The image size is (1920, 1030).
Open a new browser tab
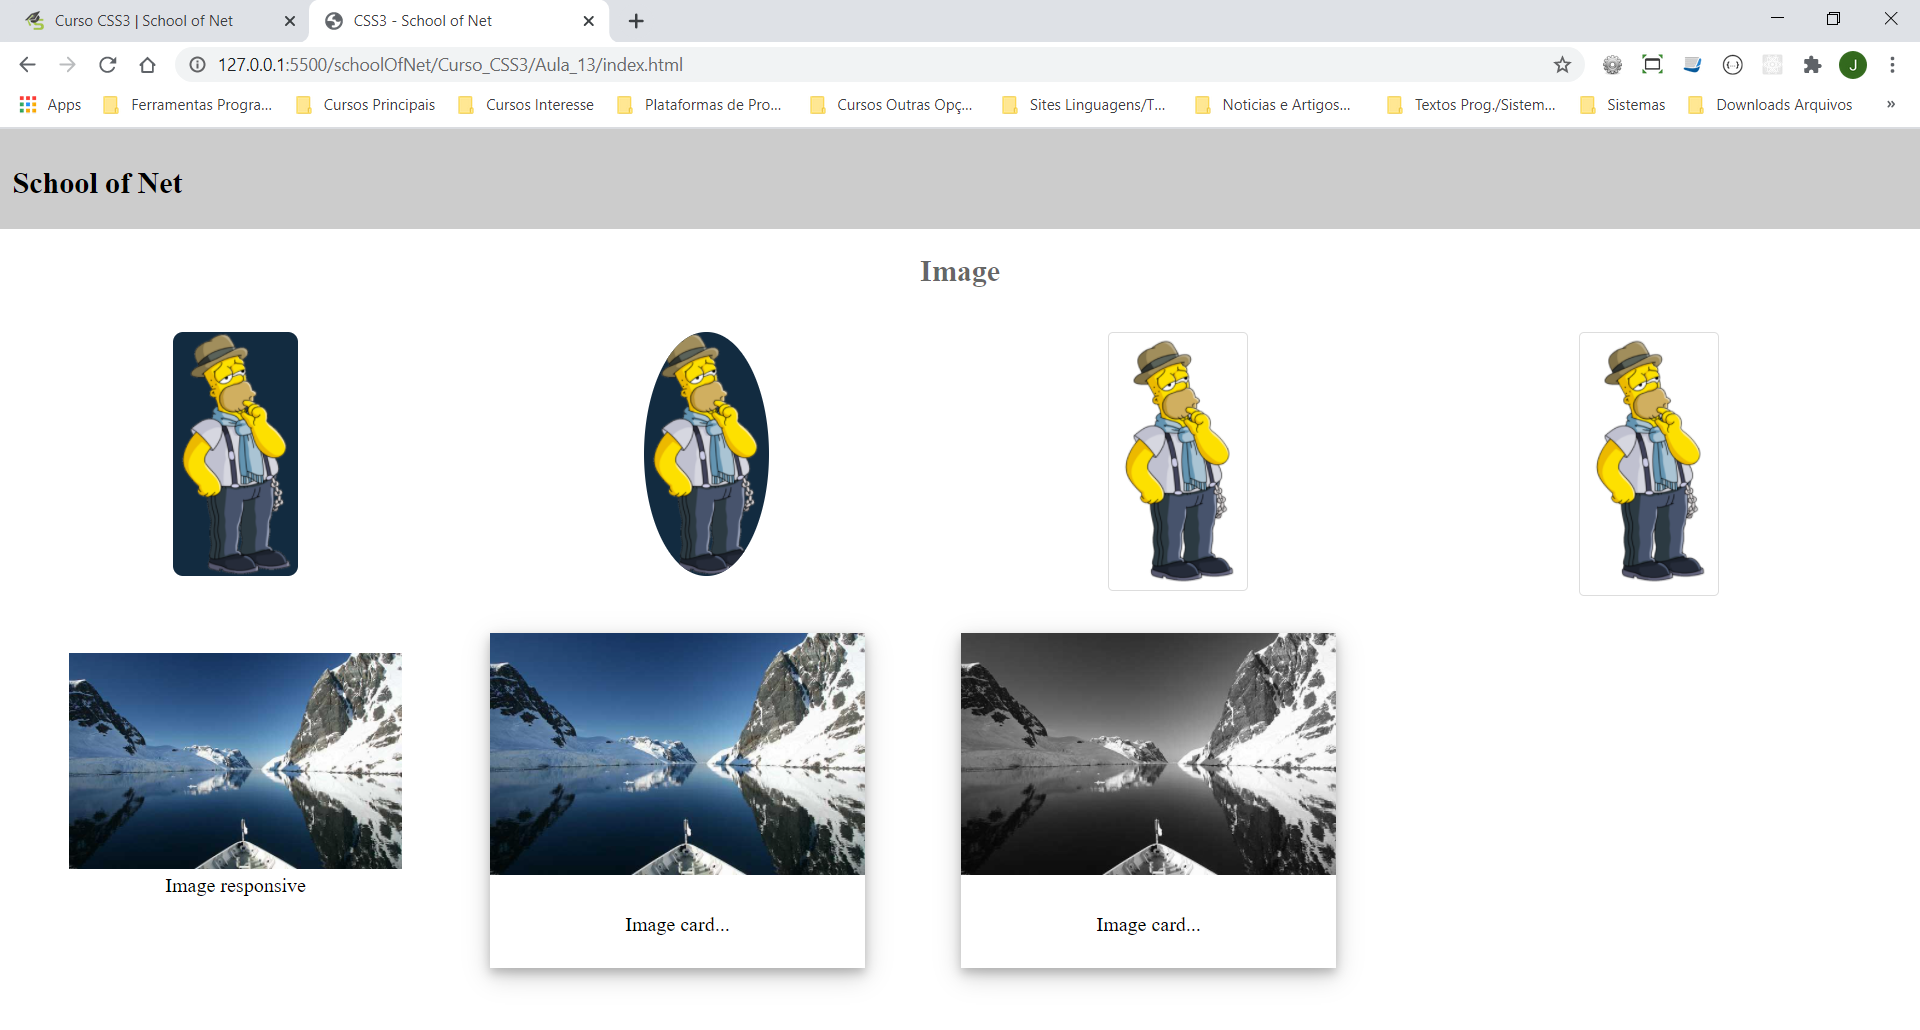636,21
